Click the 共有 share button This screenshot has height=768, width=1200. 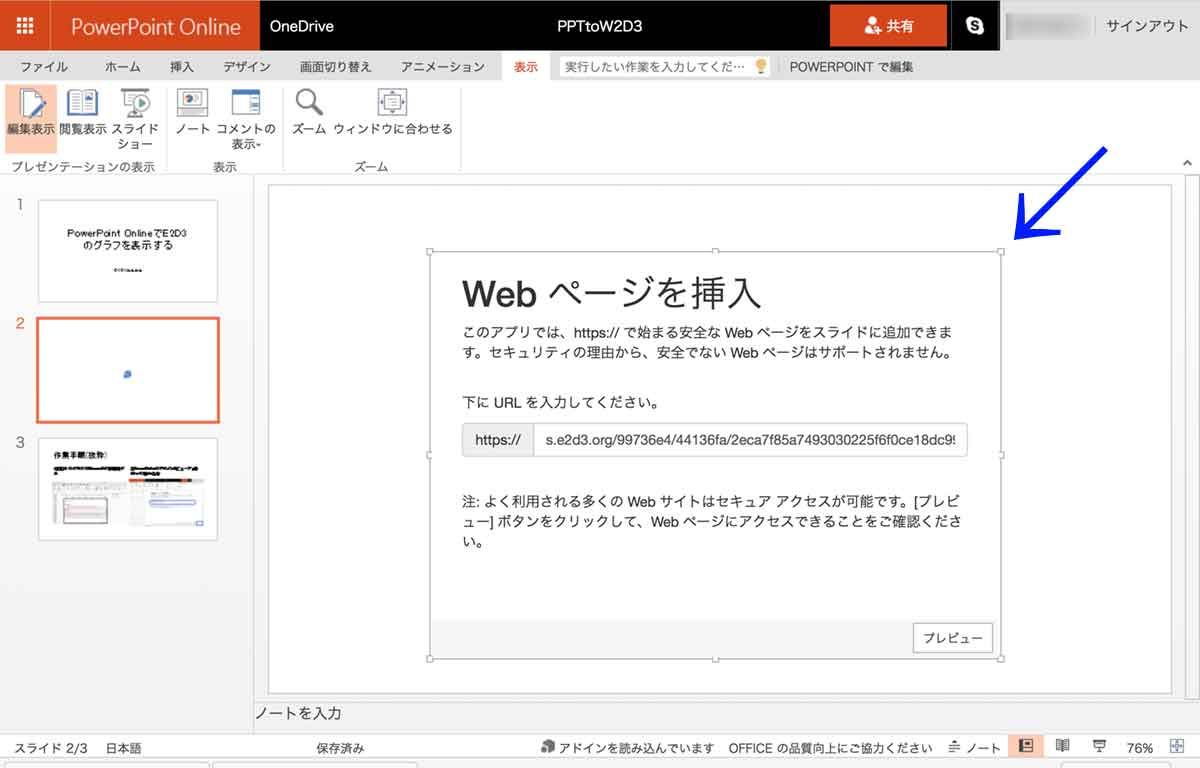point(889,26)
